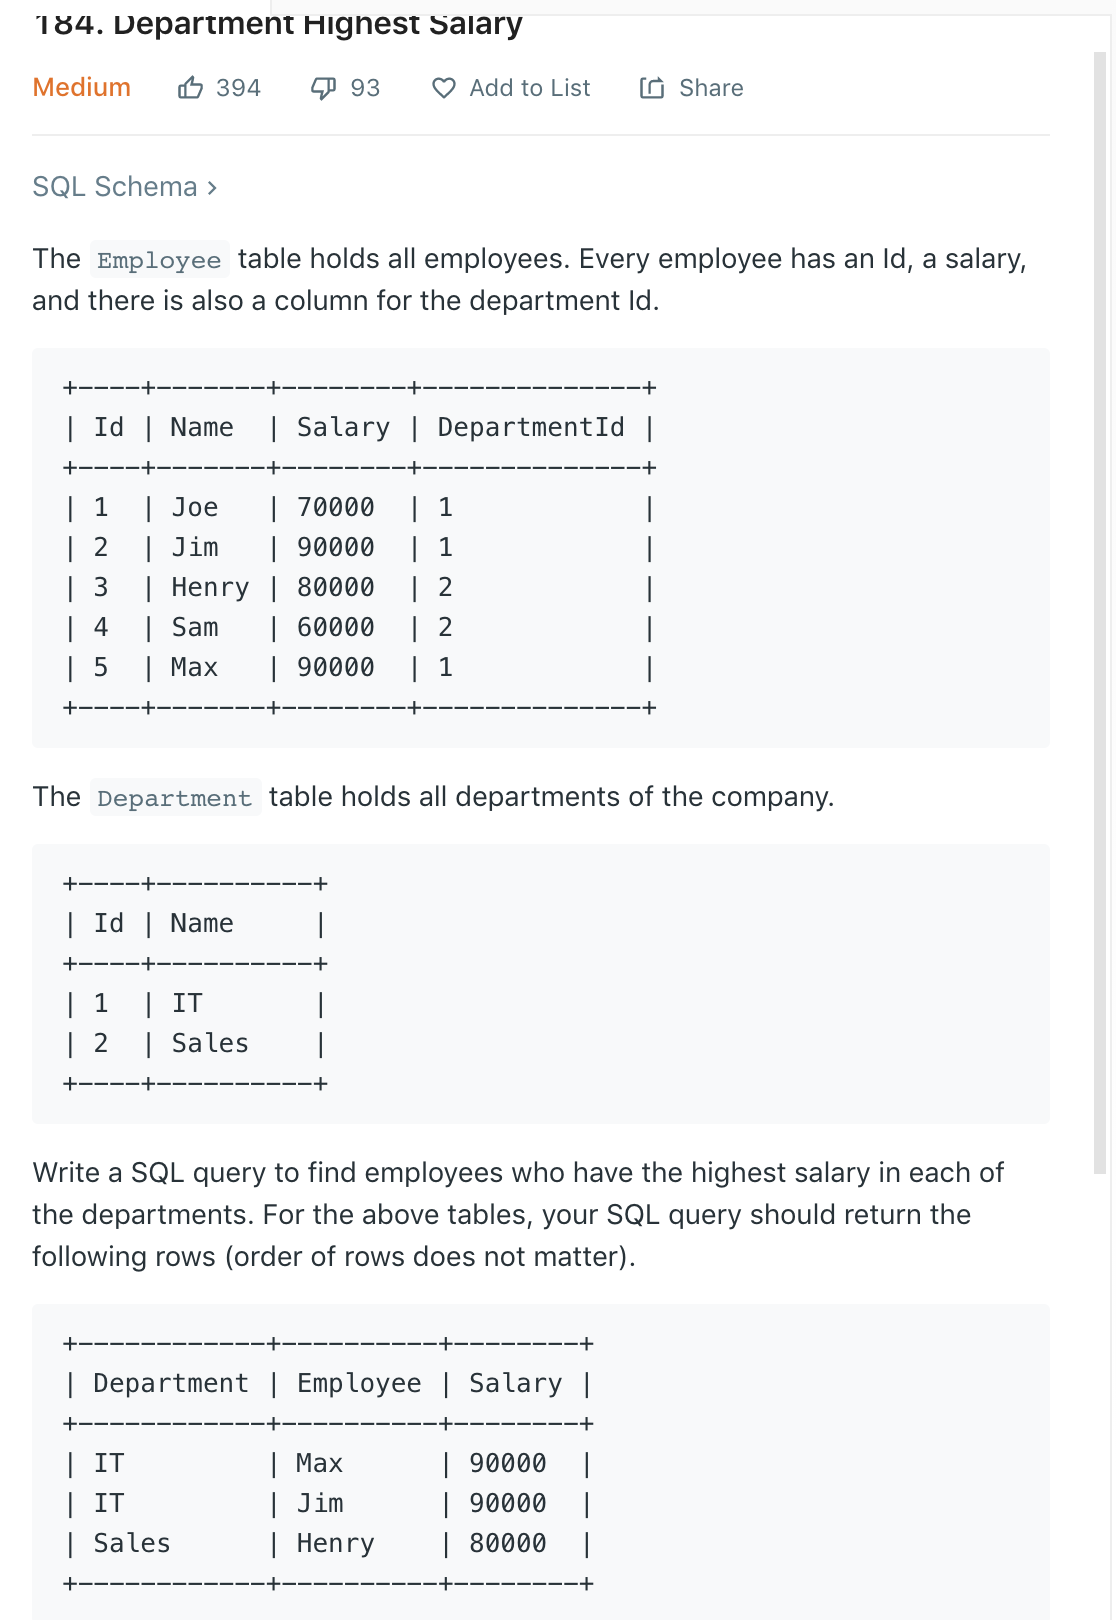Click the Employee inline code tag
Image resolution: width=1116 pixels, height=1620 pixels.
click(x=159, y=260)
